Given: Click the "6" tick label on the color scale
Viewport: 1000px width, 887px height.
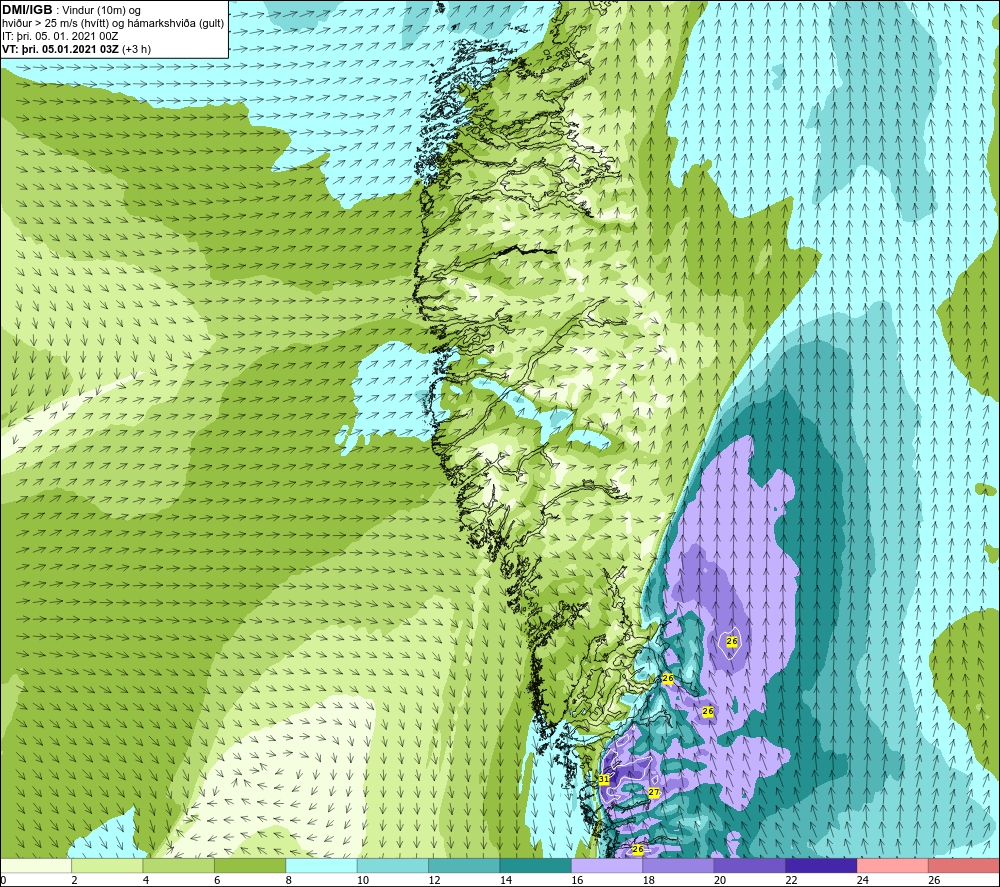Looking at the screenshot, I should pos(217,880).
